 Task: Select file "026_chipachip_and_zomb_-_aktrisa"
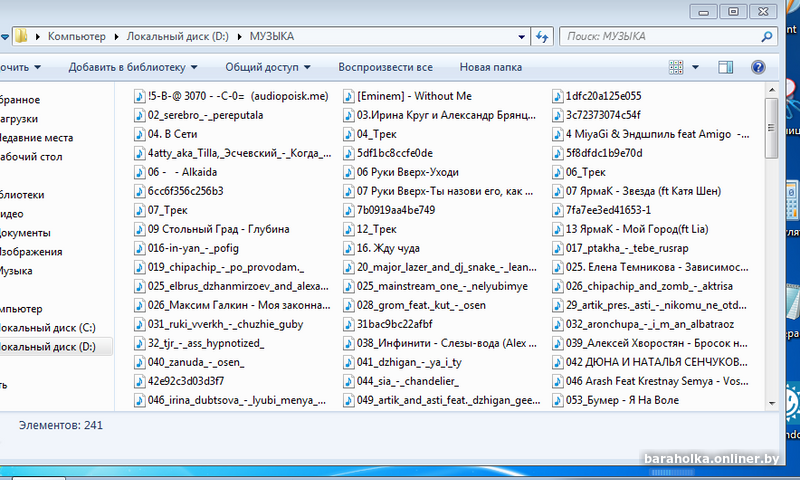tap(643, 287)
